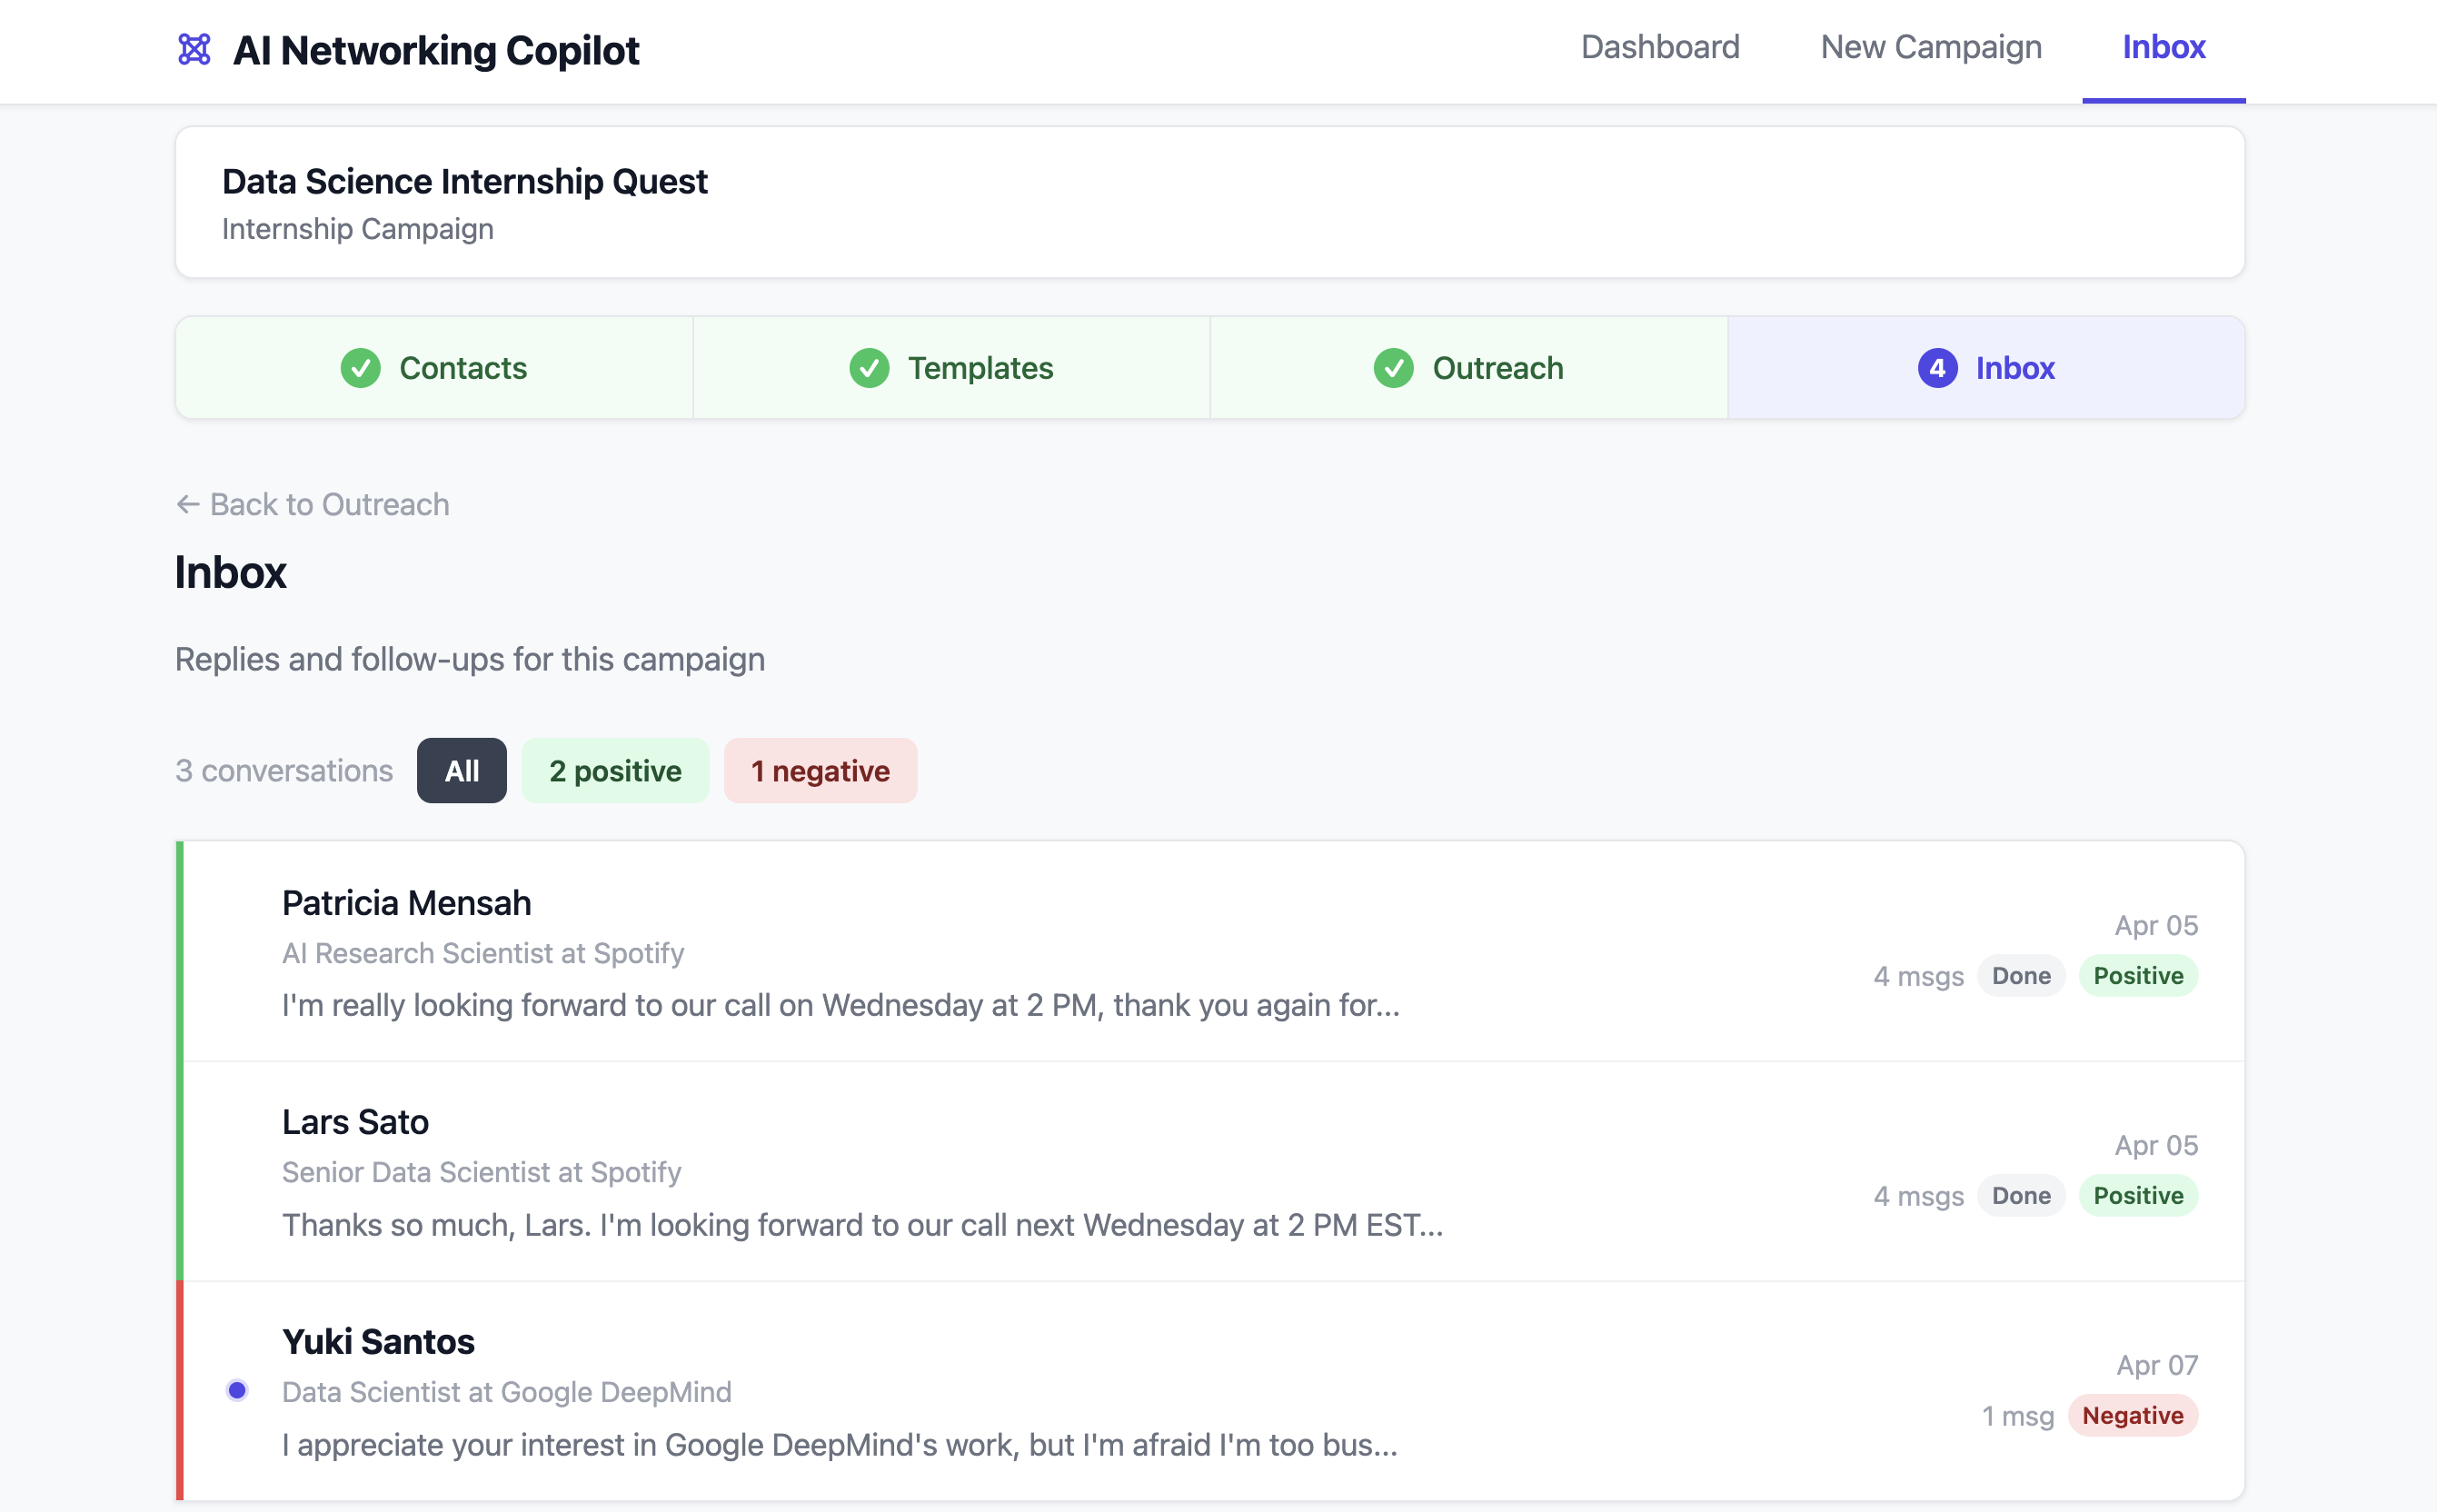Screen dimensions: 2437x1512
Task: Click the number 4 Inbox step badge
Action: point(1937,368)
